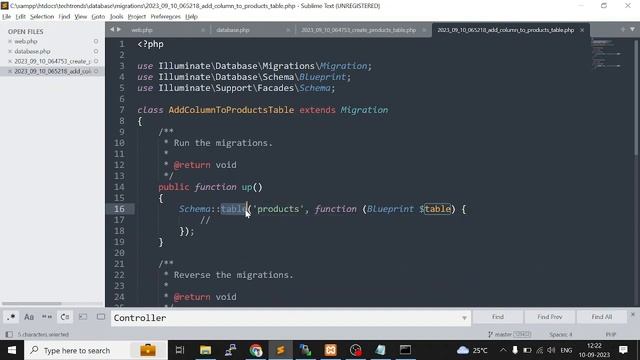Open git branch master in status bar

click(x=509, y=334)
